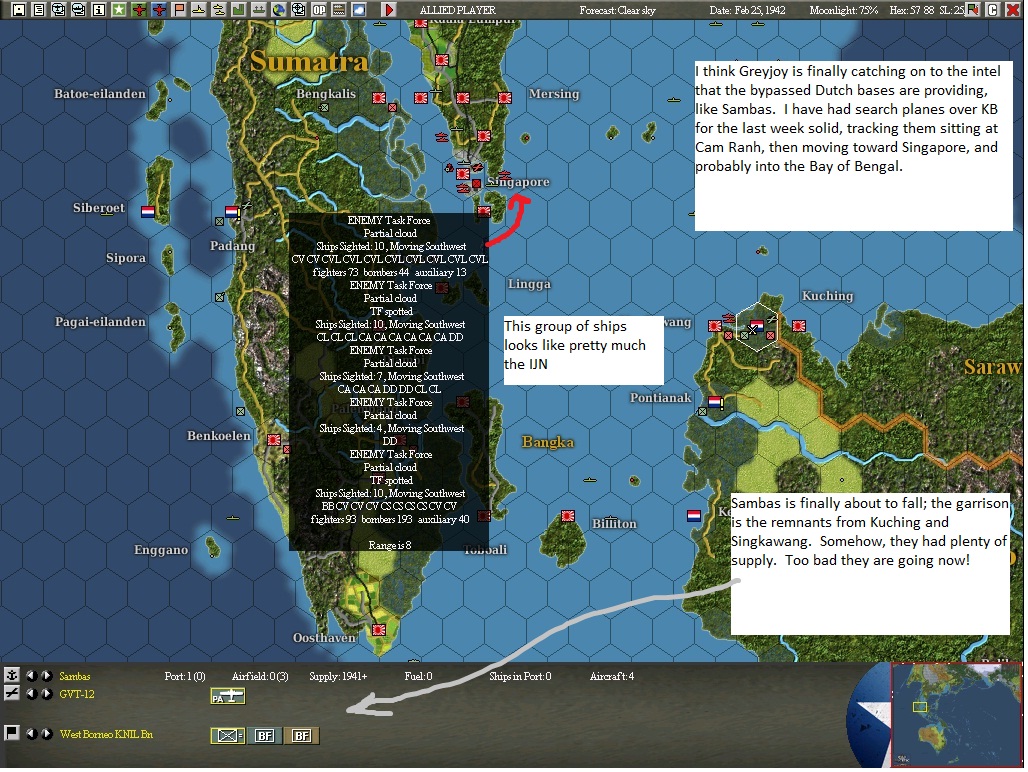This screenshot has height=772, width=1028.
Task: Click the Dutch flag marker at Pontianak
Action: [x=715, y=402]
